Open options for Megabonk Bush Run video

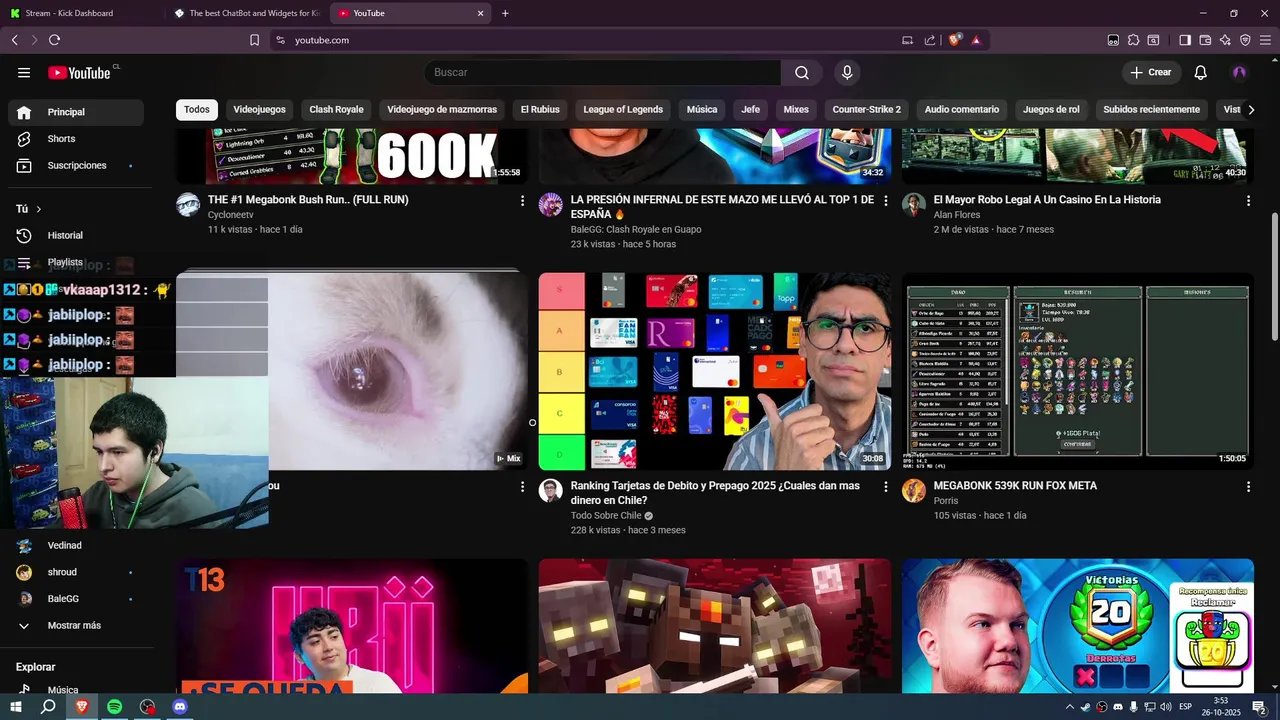tap(522, 201)
